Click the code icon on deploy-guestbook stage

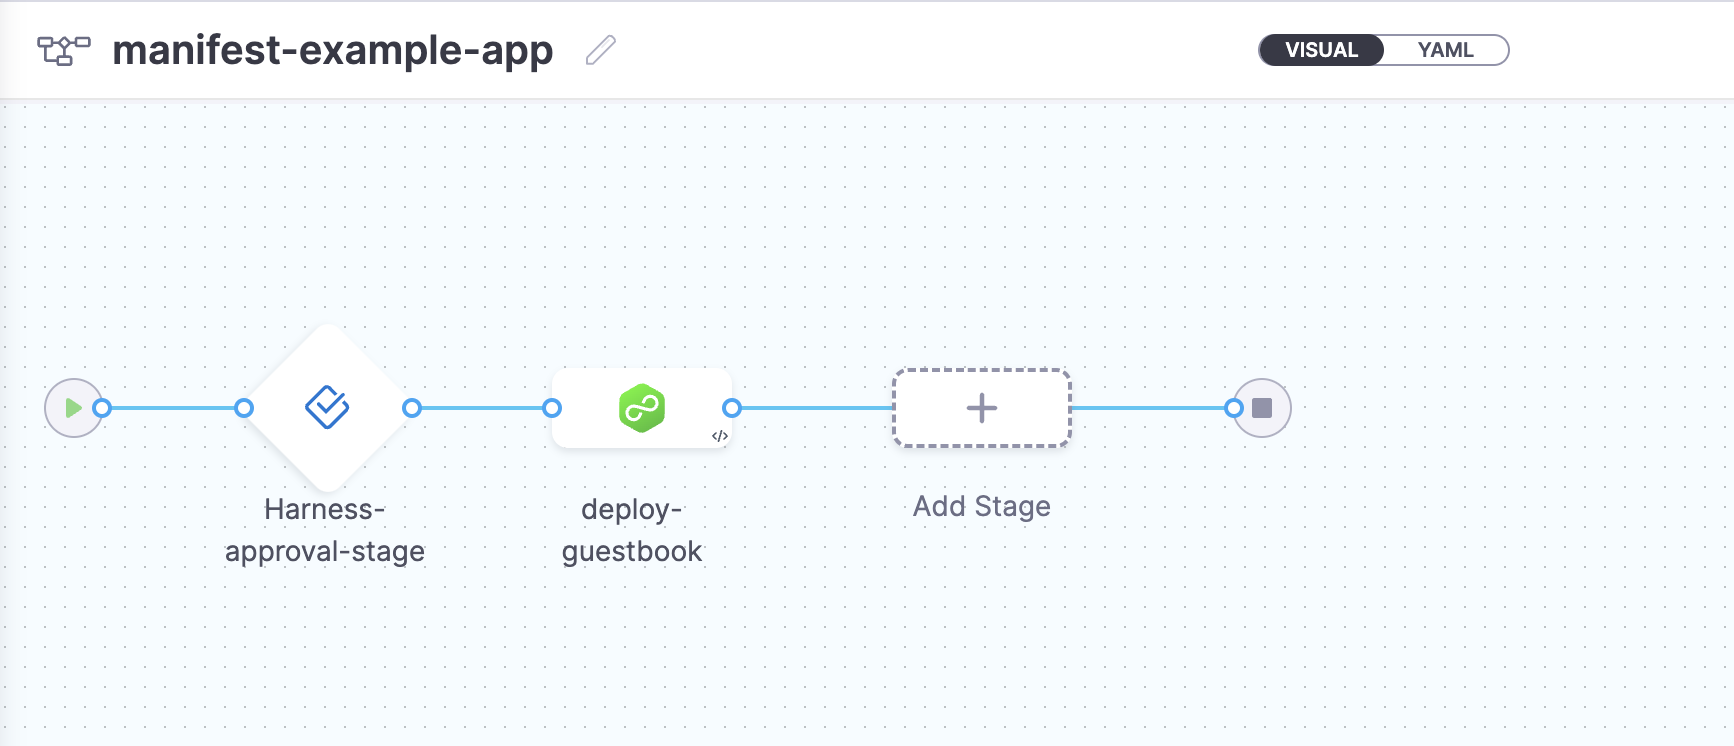719,436
